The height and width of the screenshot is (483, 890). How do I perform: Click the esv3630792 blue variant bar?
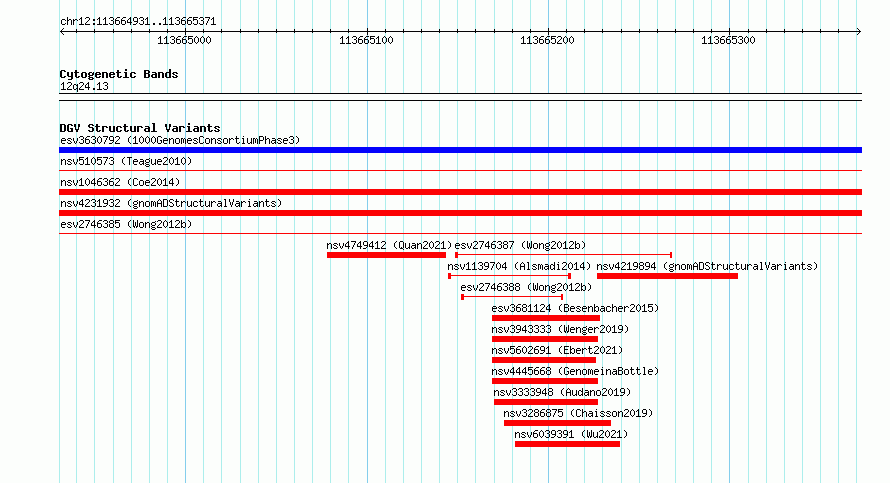point(460,150)
